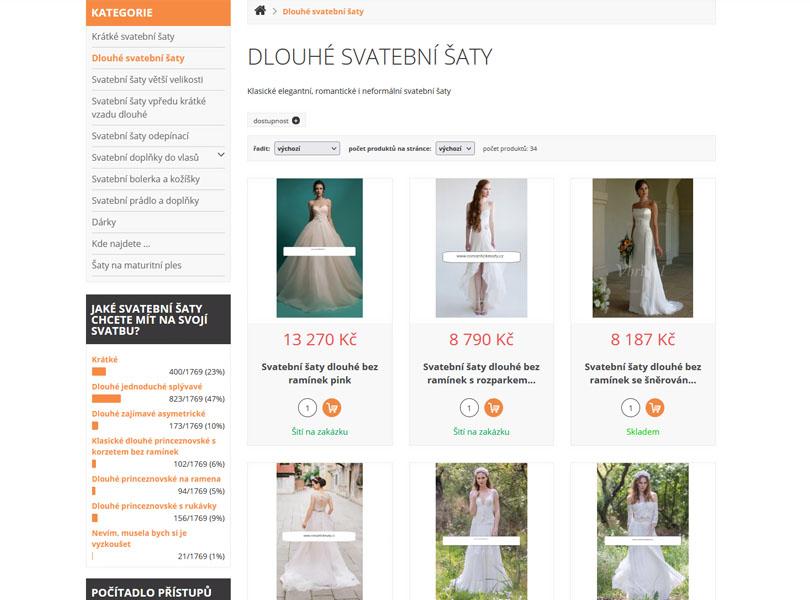Open the bottom middle dress photo in the meadow
The width and height of the screenshot is (810, 600).
point(481,531)
